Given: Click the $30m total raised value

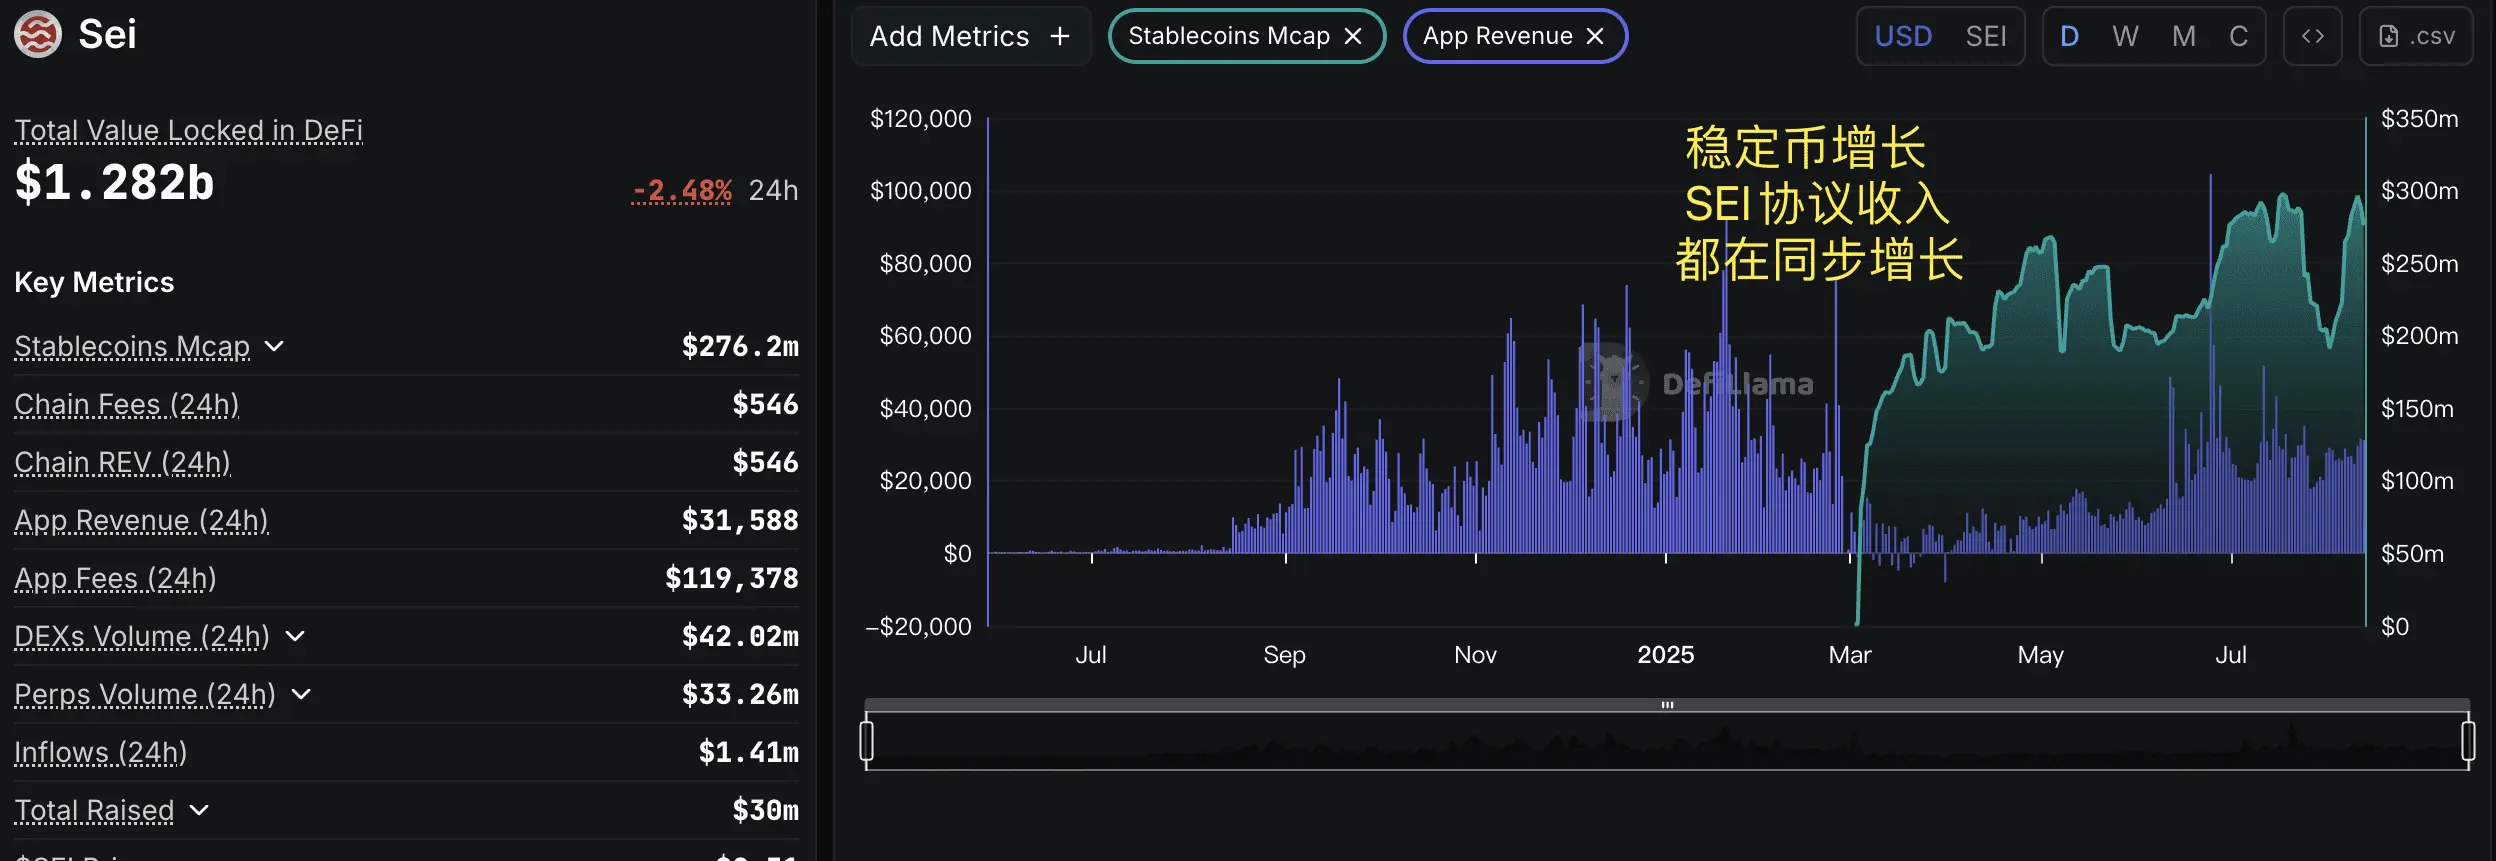Looking at the screenshot, I should 765,810.
